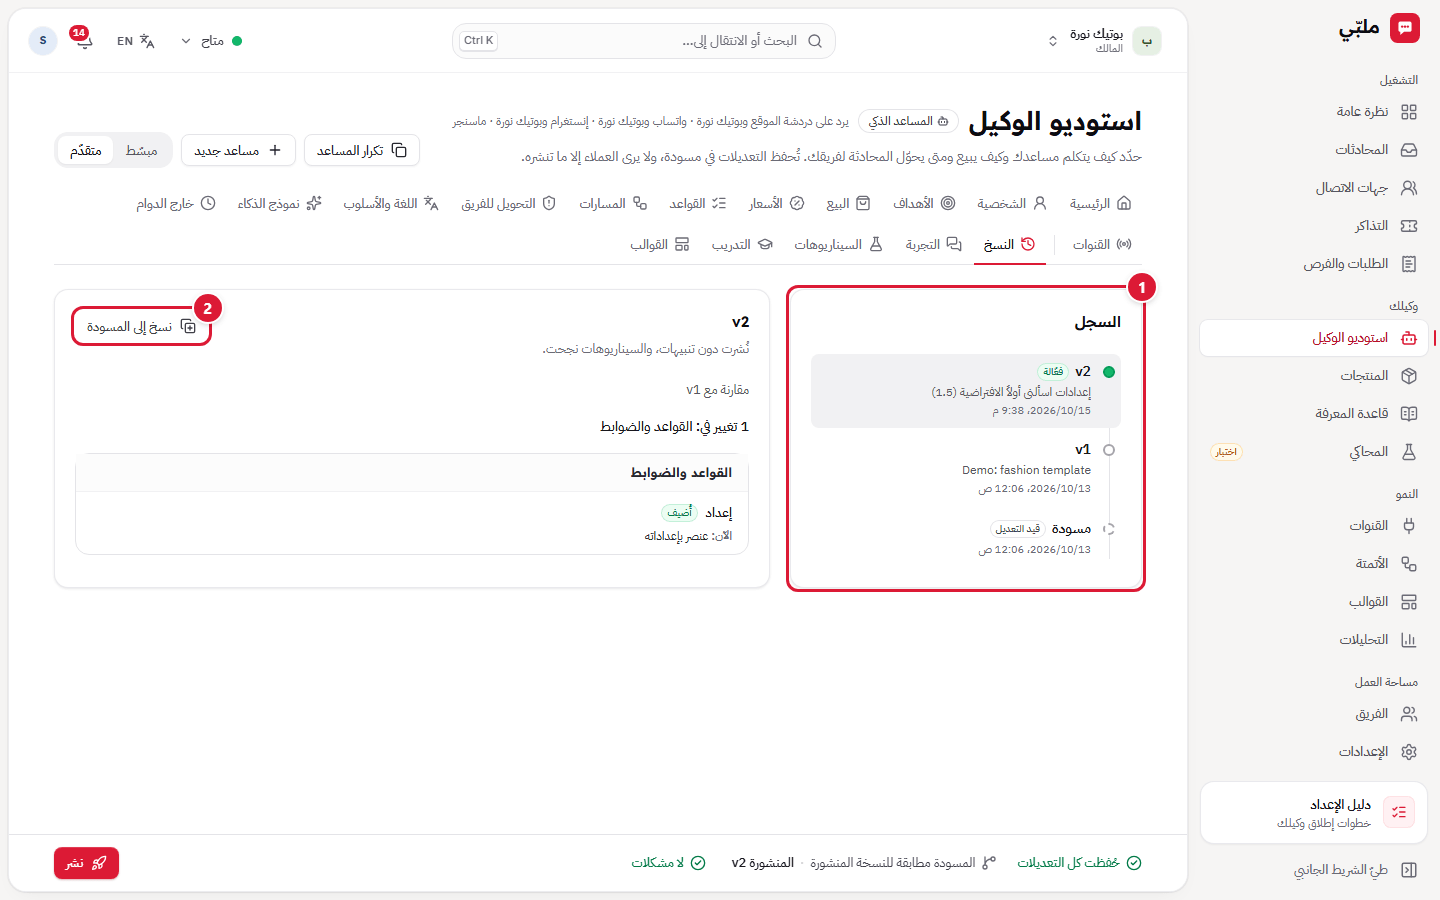Image resolution: width=1440 pixels, height=900 pixels.
Task: Open البيع tab
Action: coord(848,203)
